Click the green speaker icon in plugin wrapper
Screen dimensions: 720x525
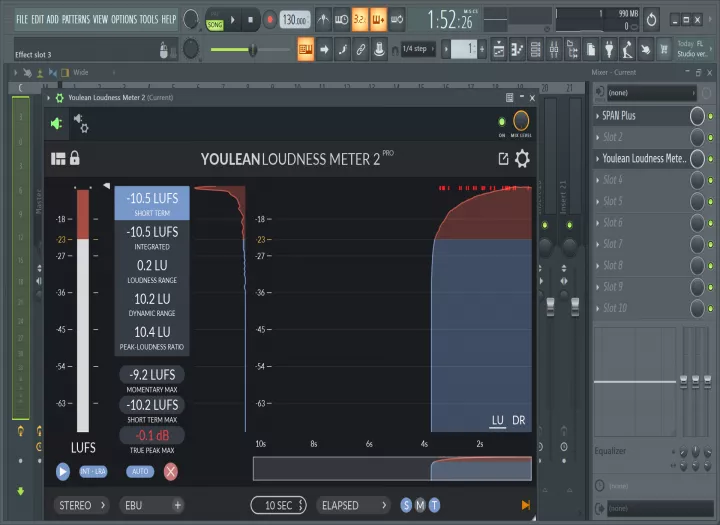(x=56, y=123)
